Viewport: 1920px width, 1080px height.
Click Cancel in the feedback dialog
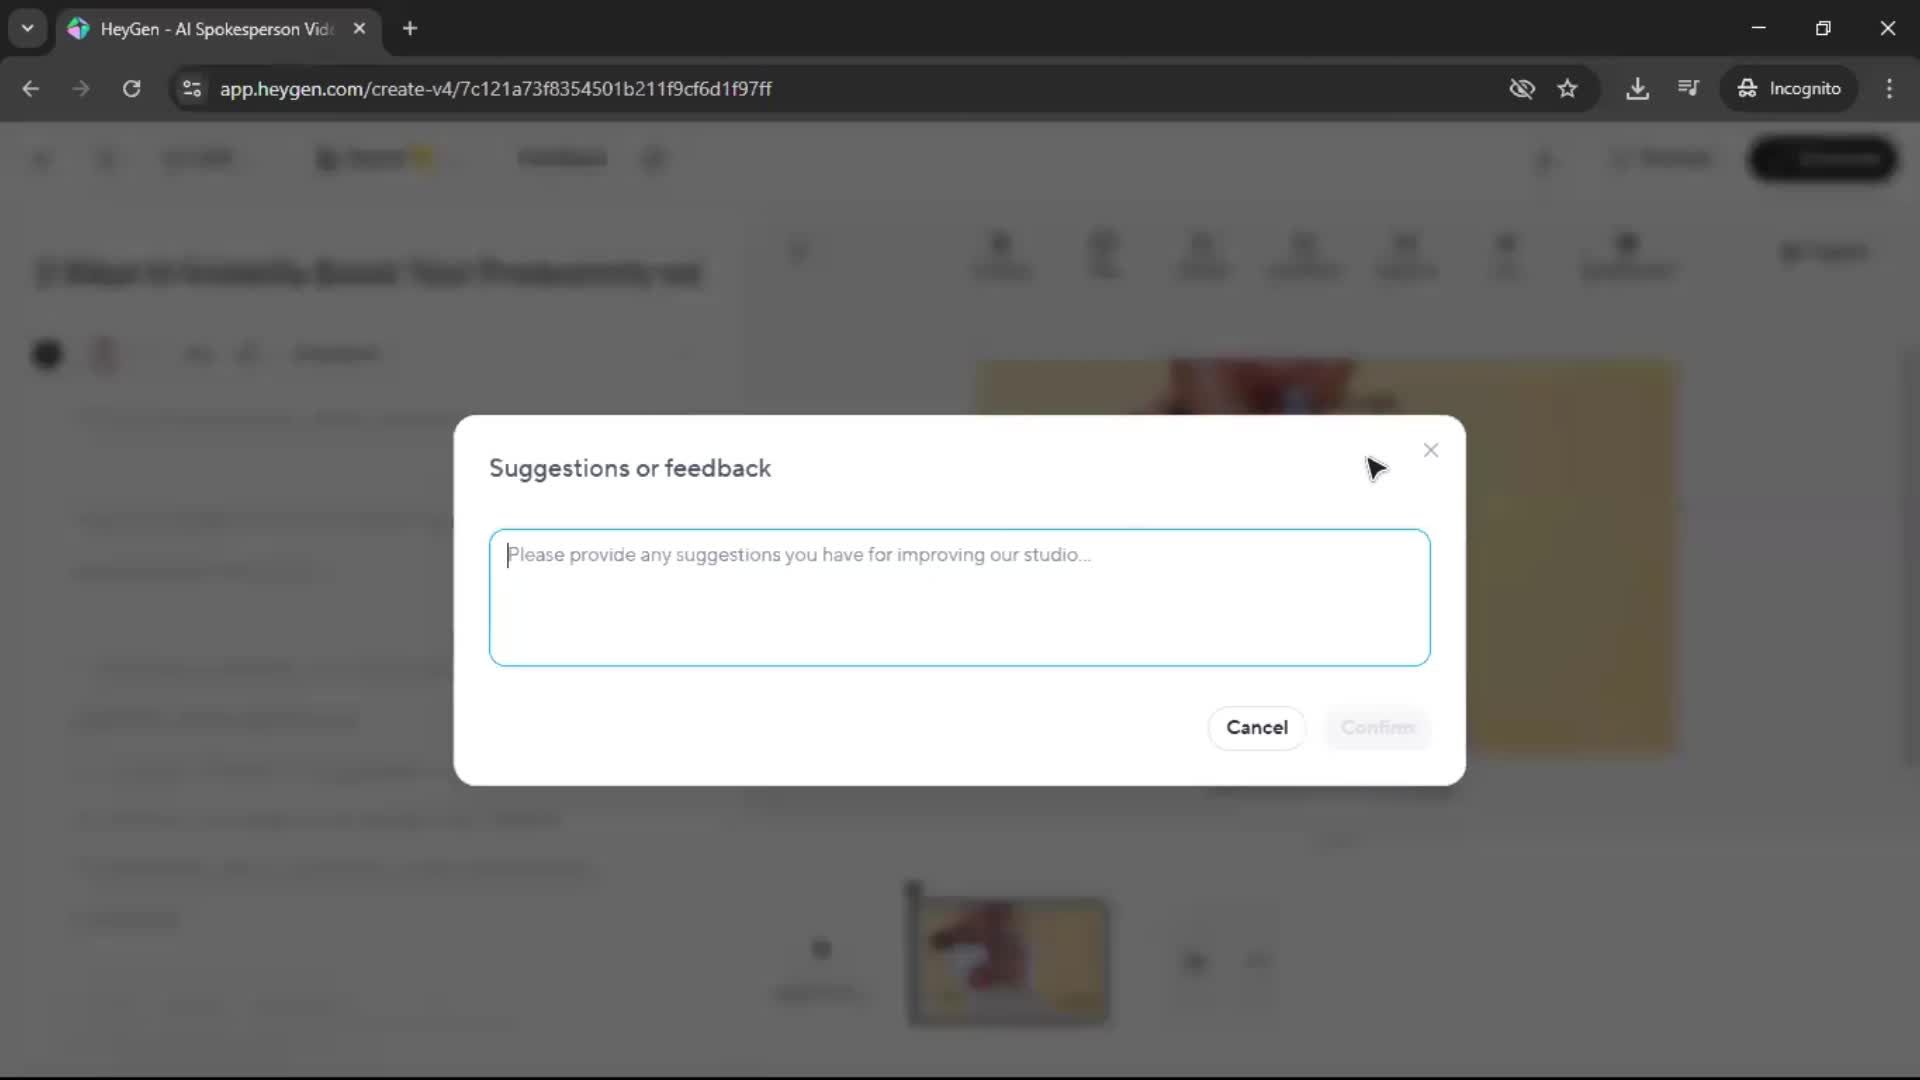click(1256, 728)
